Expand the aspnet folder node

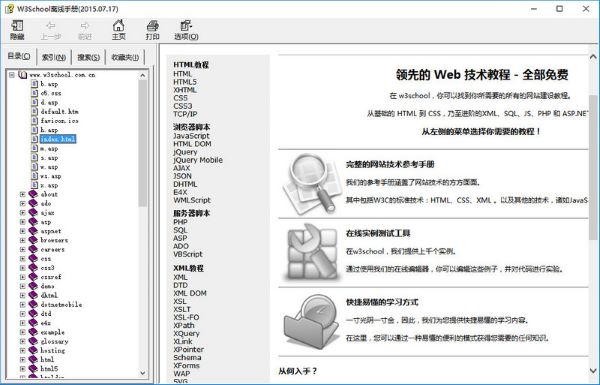point(23,231)
